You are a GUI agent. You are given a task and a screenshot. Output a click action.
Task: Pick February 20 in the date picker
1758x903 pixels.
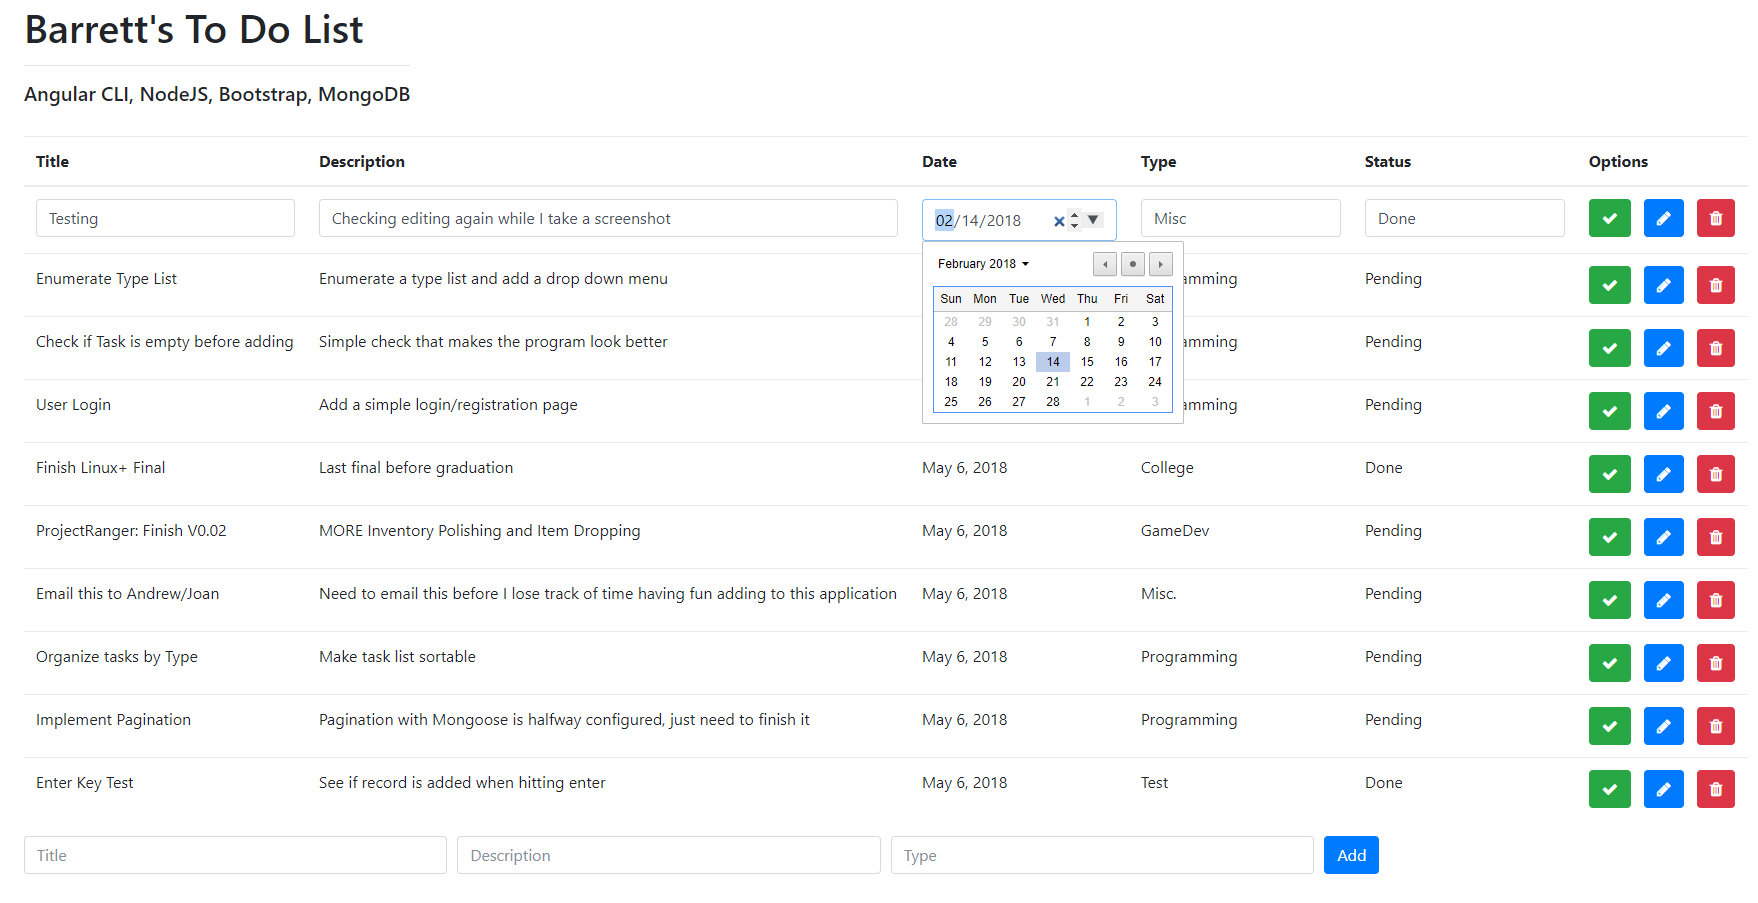click(x=1019, y=382)
